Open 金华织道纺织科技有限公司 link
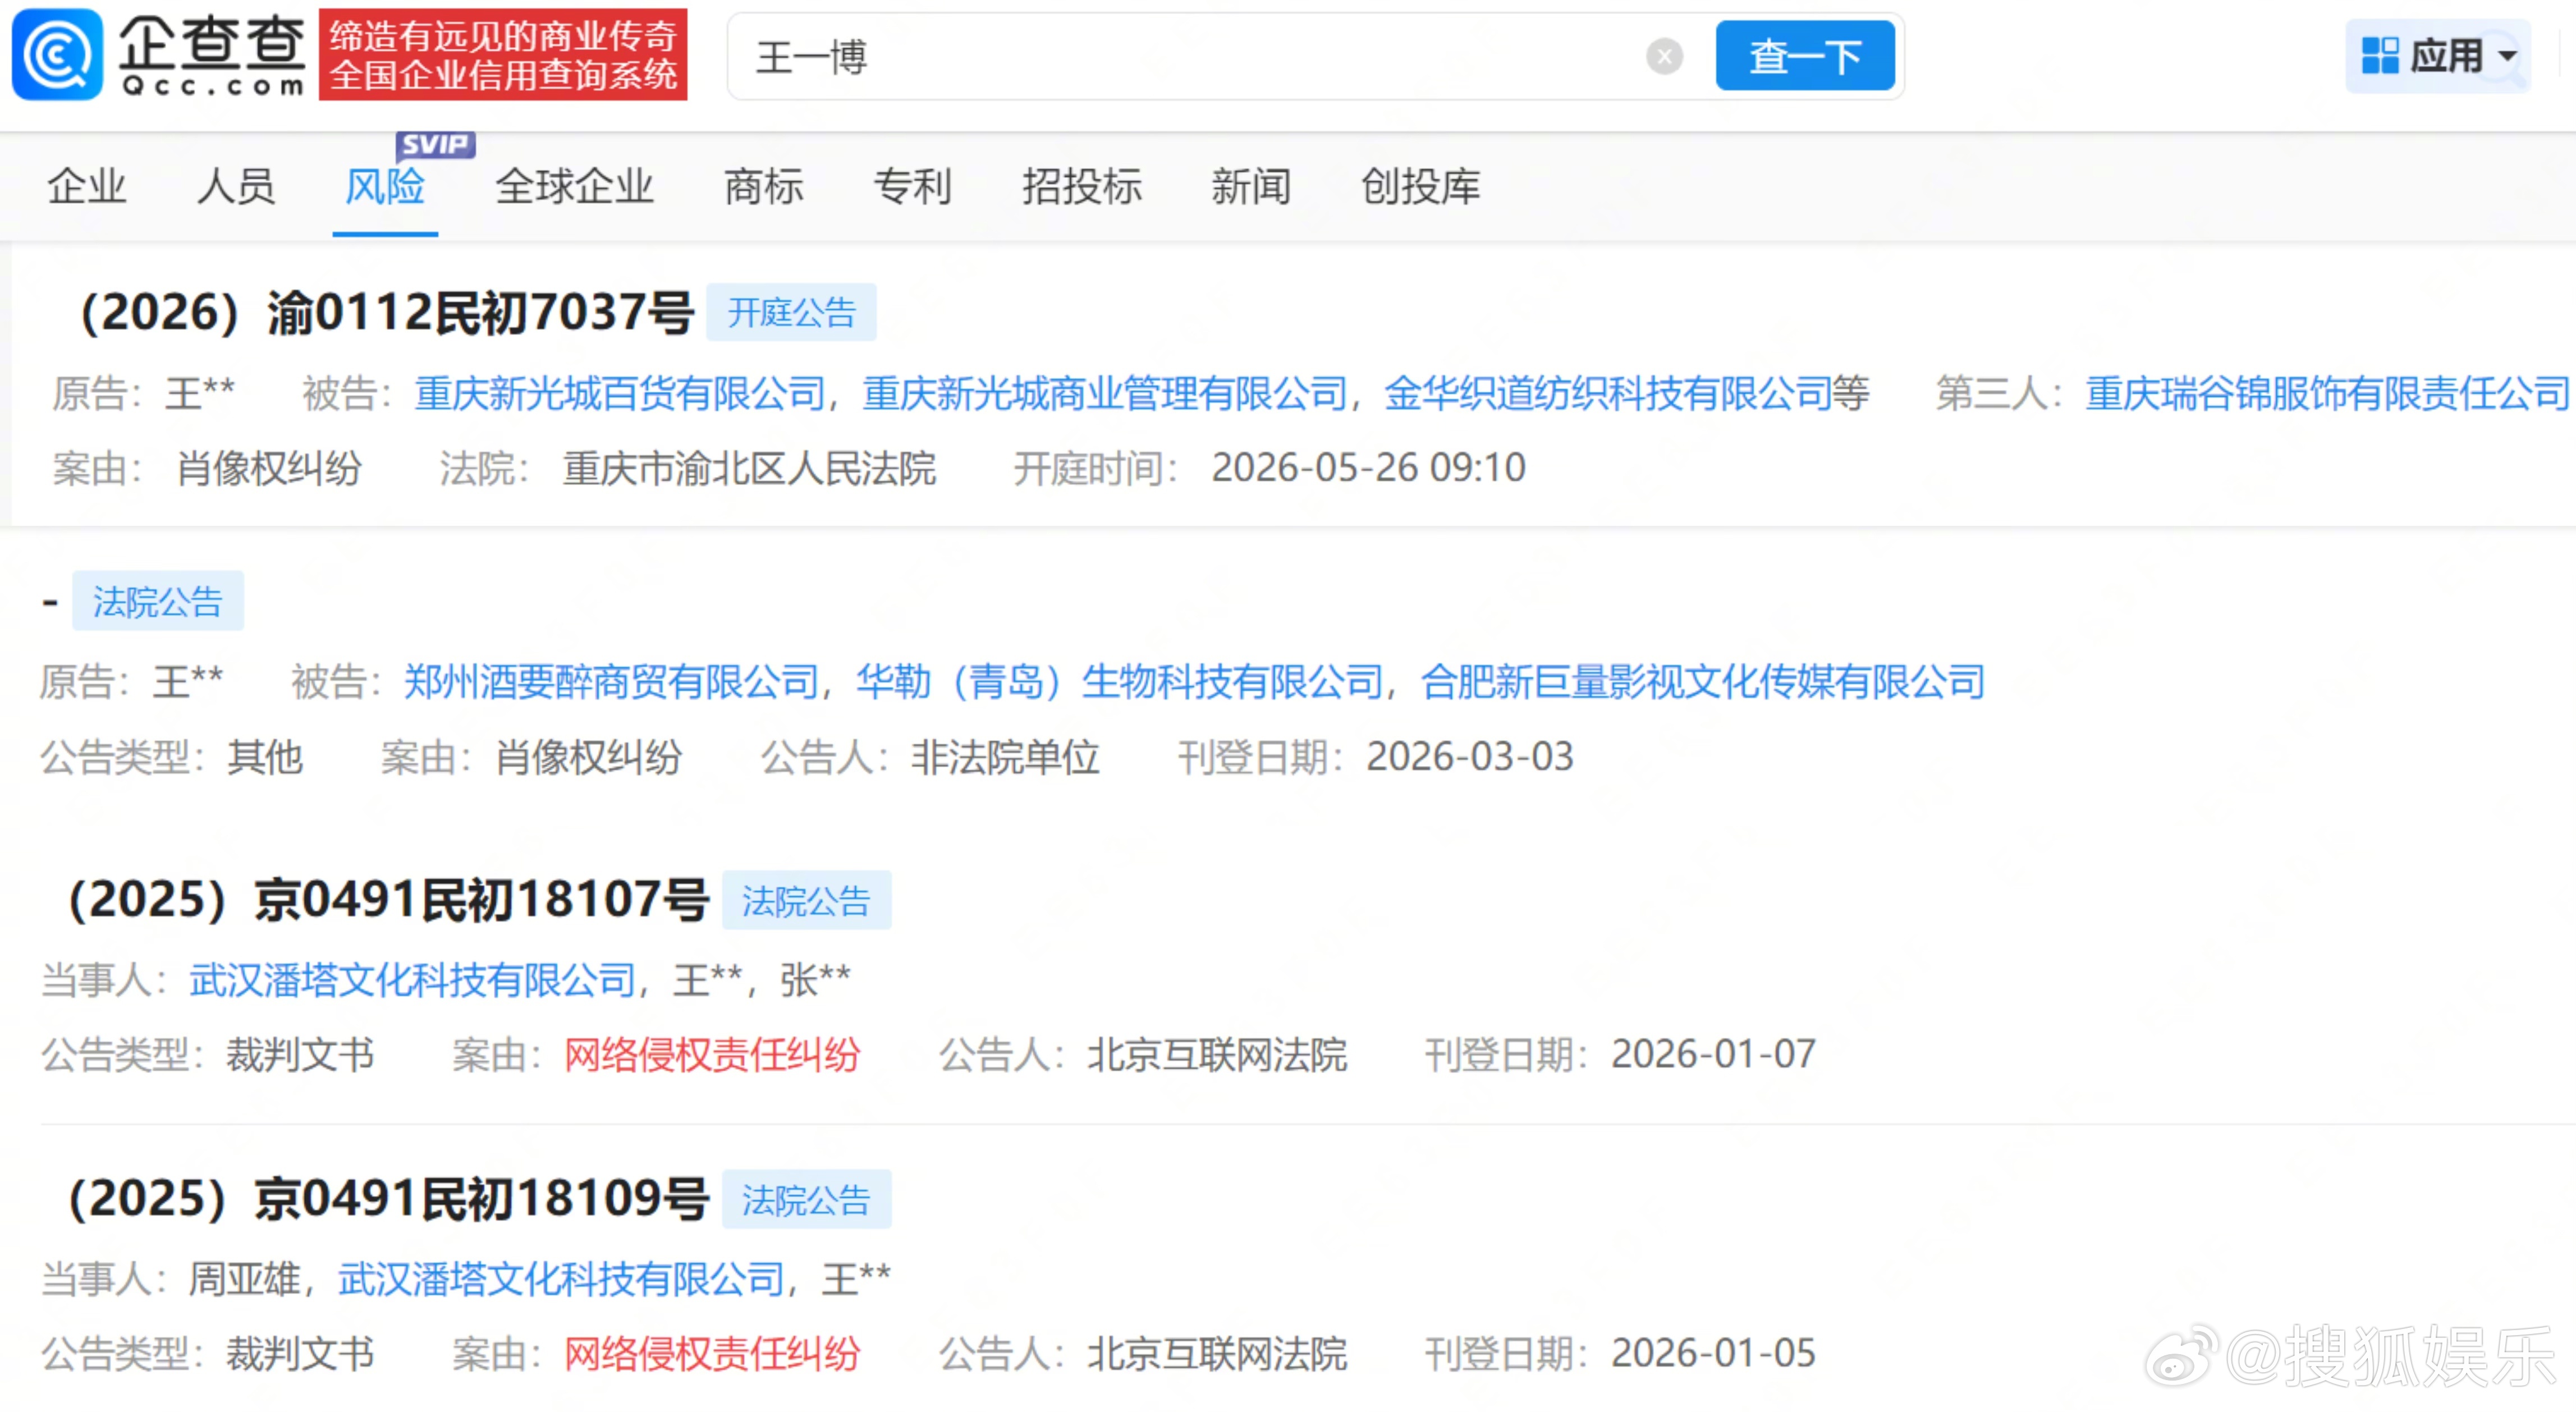2576x1412 pixels. click(x=1608, y=393)
